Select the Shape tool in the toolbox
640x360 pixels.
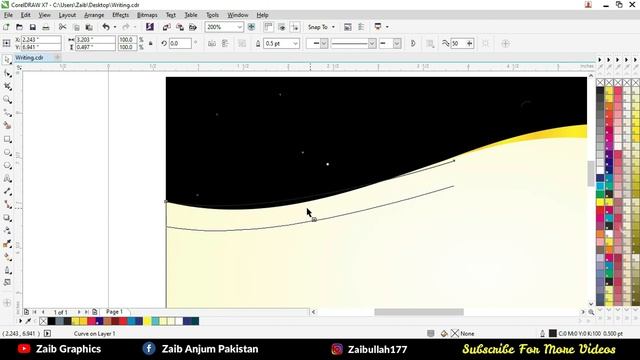pos(7,73)
